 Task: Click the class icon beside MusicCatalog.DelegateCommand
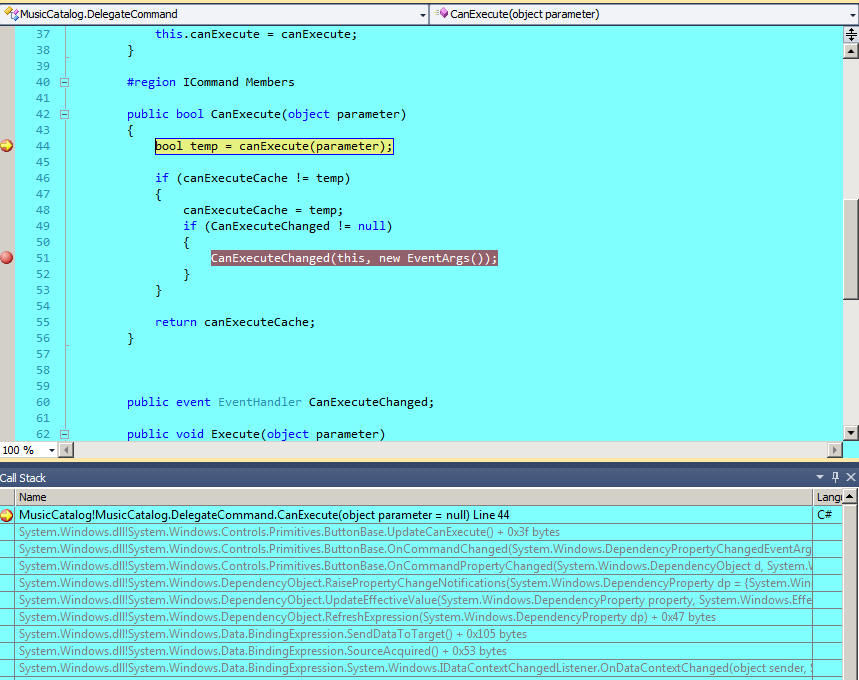point(12,14)
